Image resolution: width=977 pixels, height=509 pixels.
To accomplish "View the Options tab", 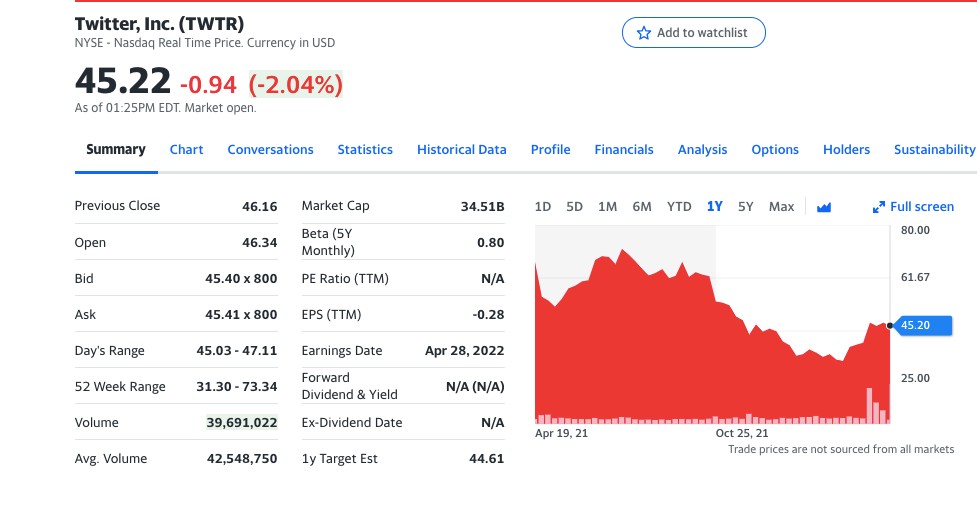I will click(775, 150).
